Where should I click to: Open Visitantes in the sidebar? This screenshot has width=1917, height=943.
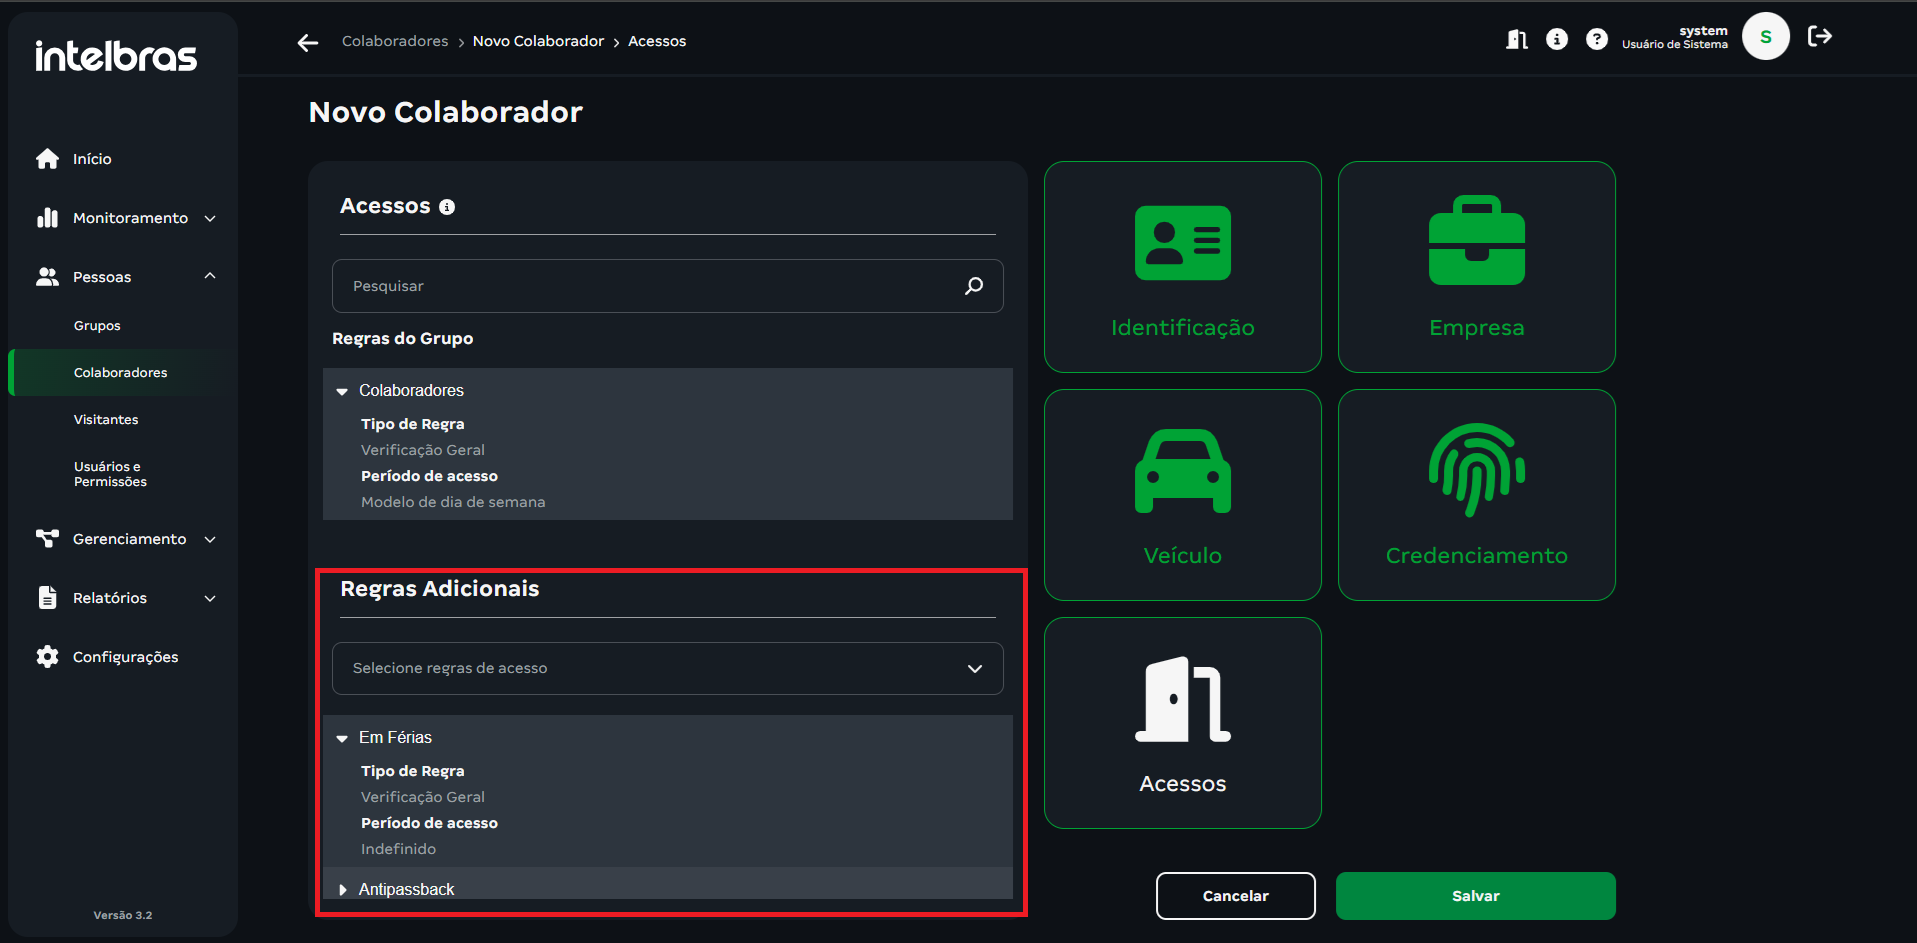106,420
